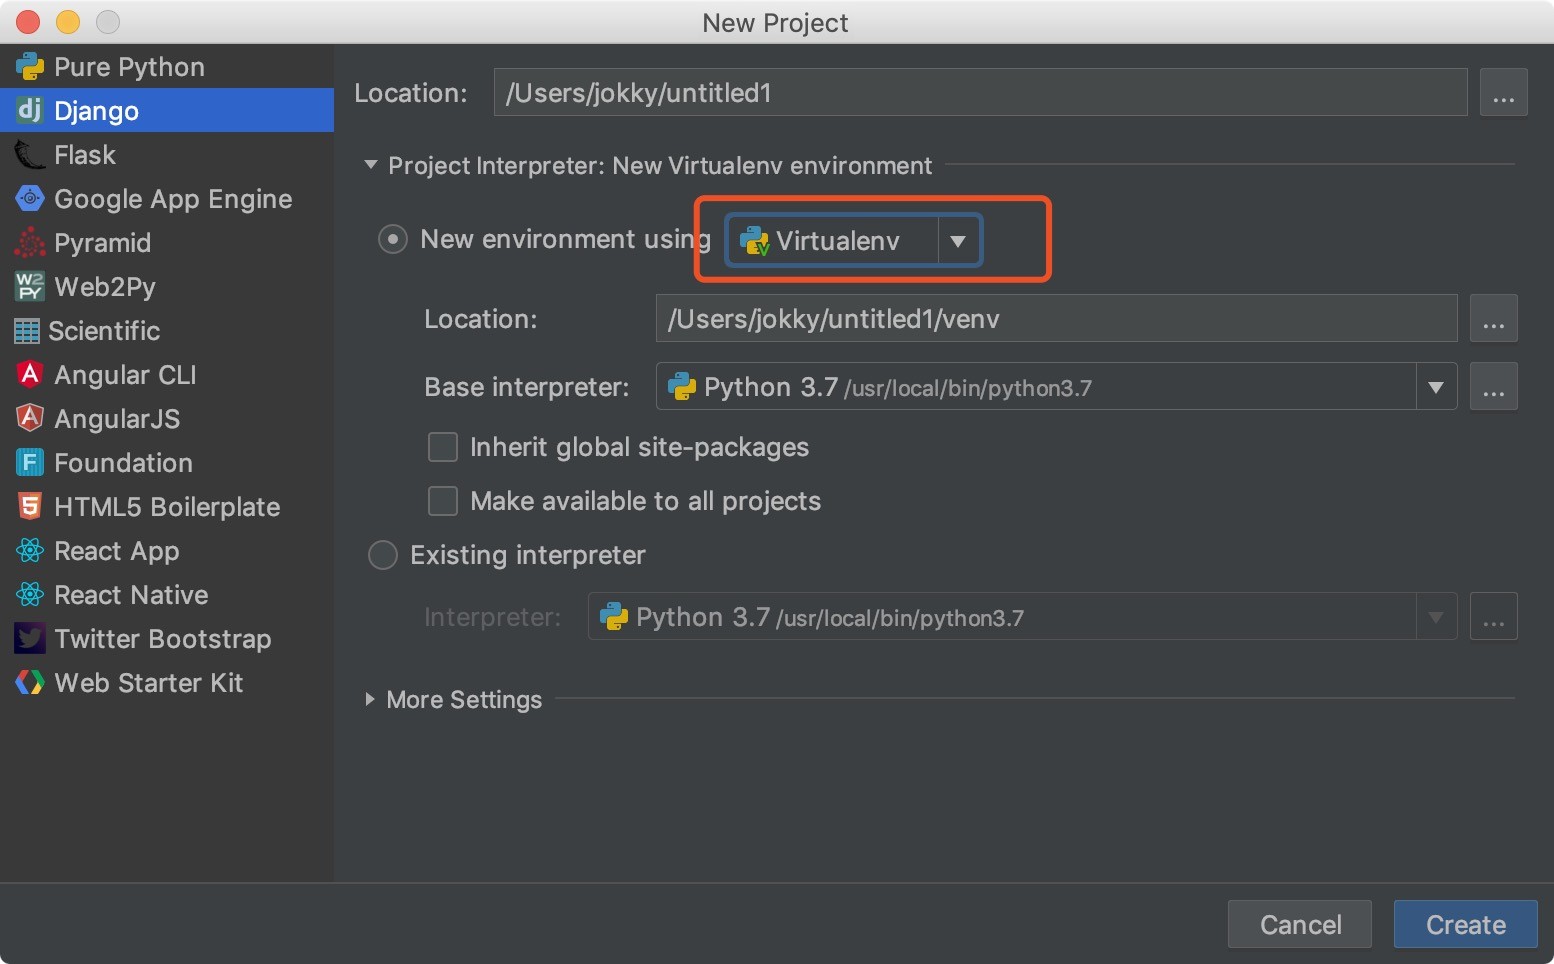The image size is (1554, 964).
Task: Click the Cancel button
Action: [1300, 925]
